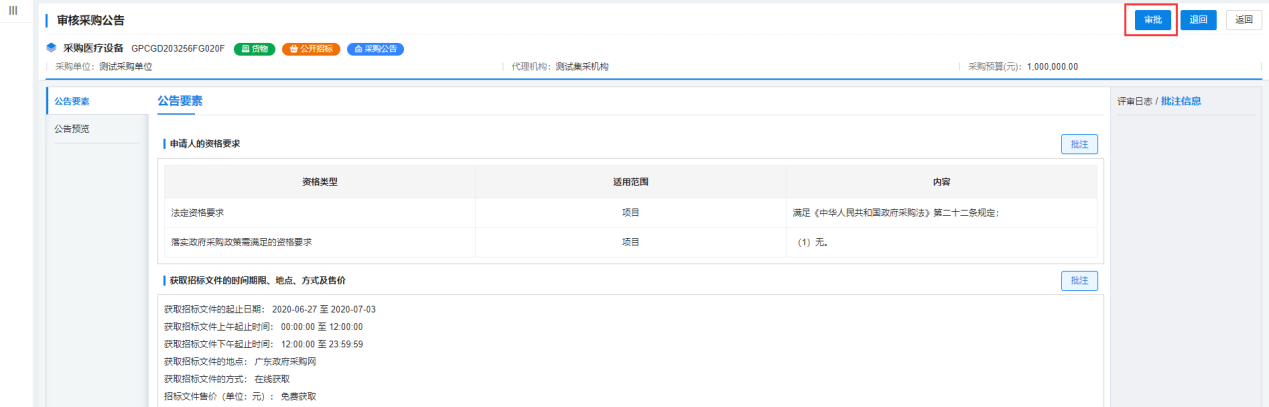This screenshot has height=407, width=1269.
Task: Click the 资格类型 table column header
Action: point(320,182)
